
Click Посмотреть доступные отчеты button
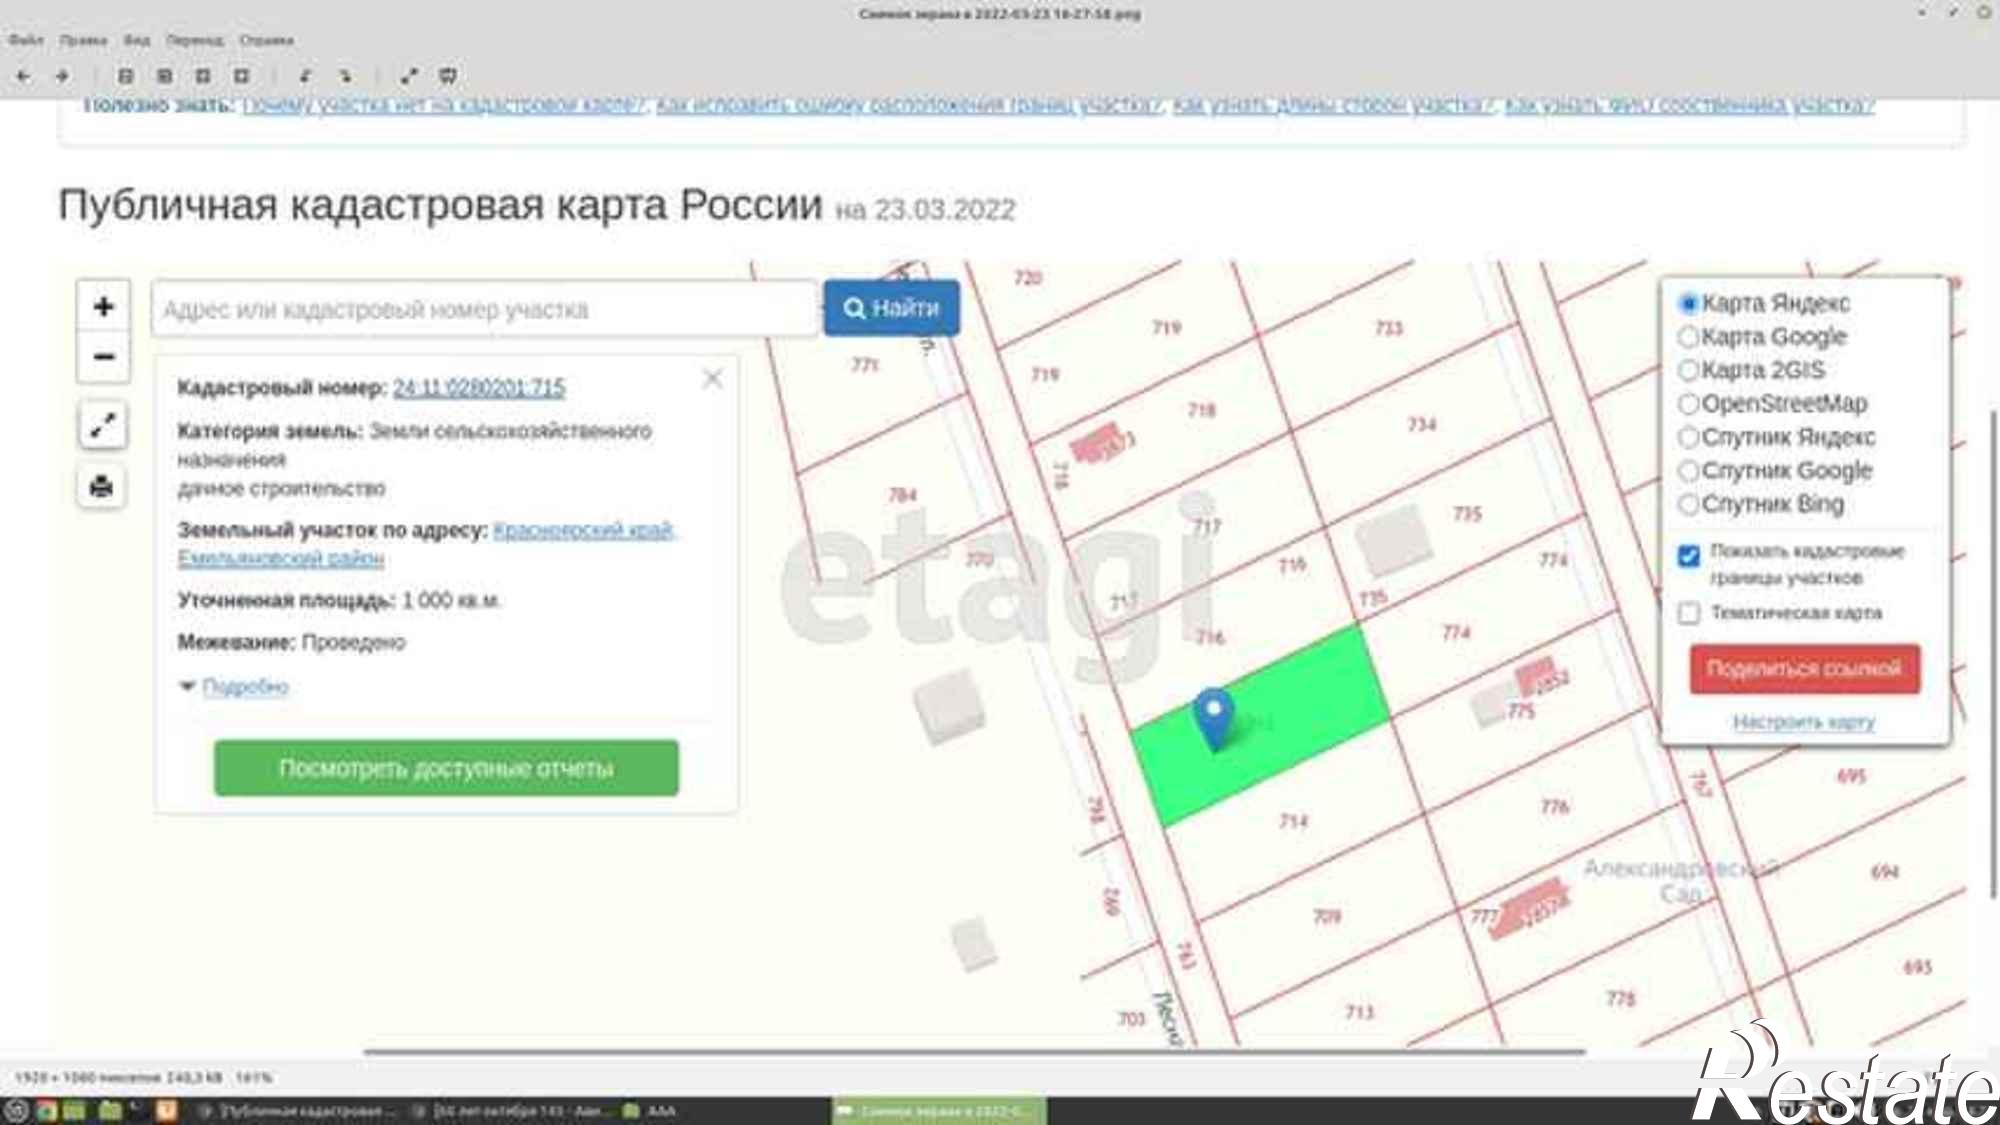click(x=446, y=768)
